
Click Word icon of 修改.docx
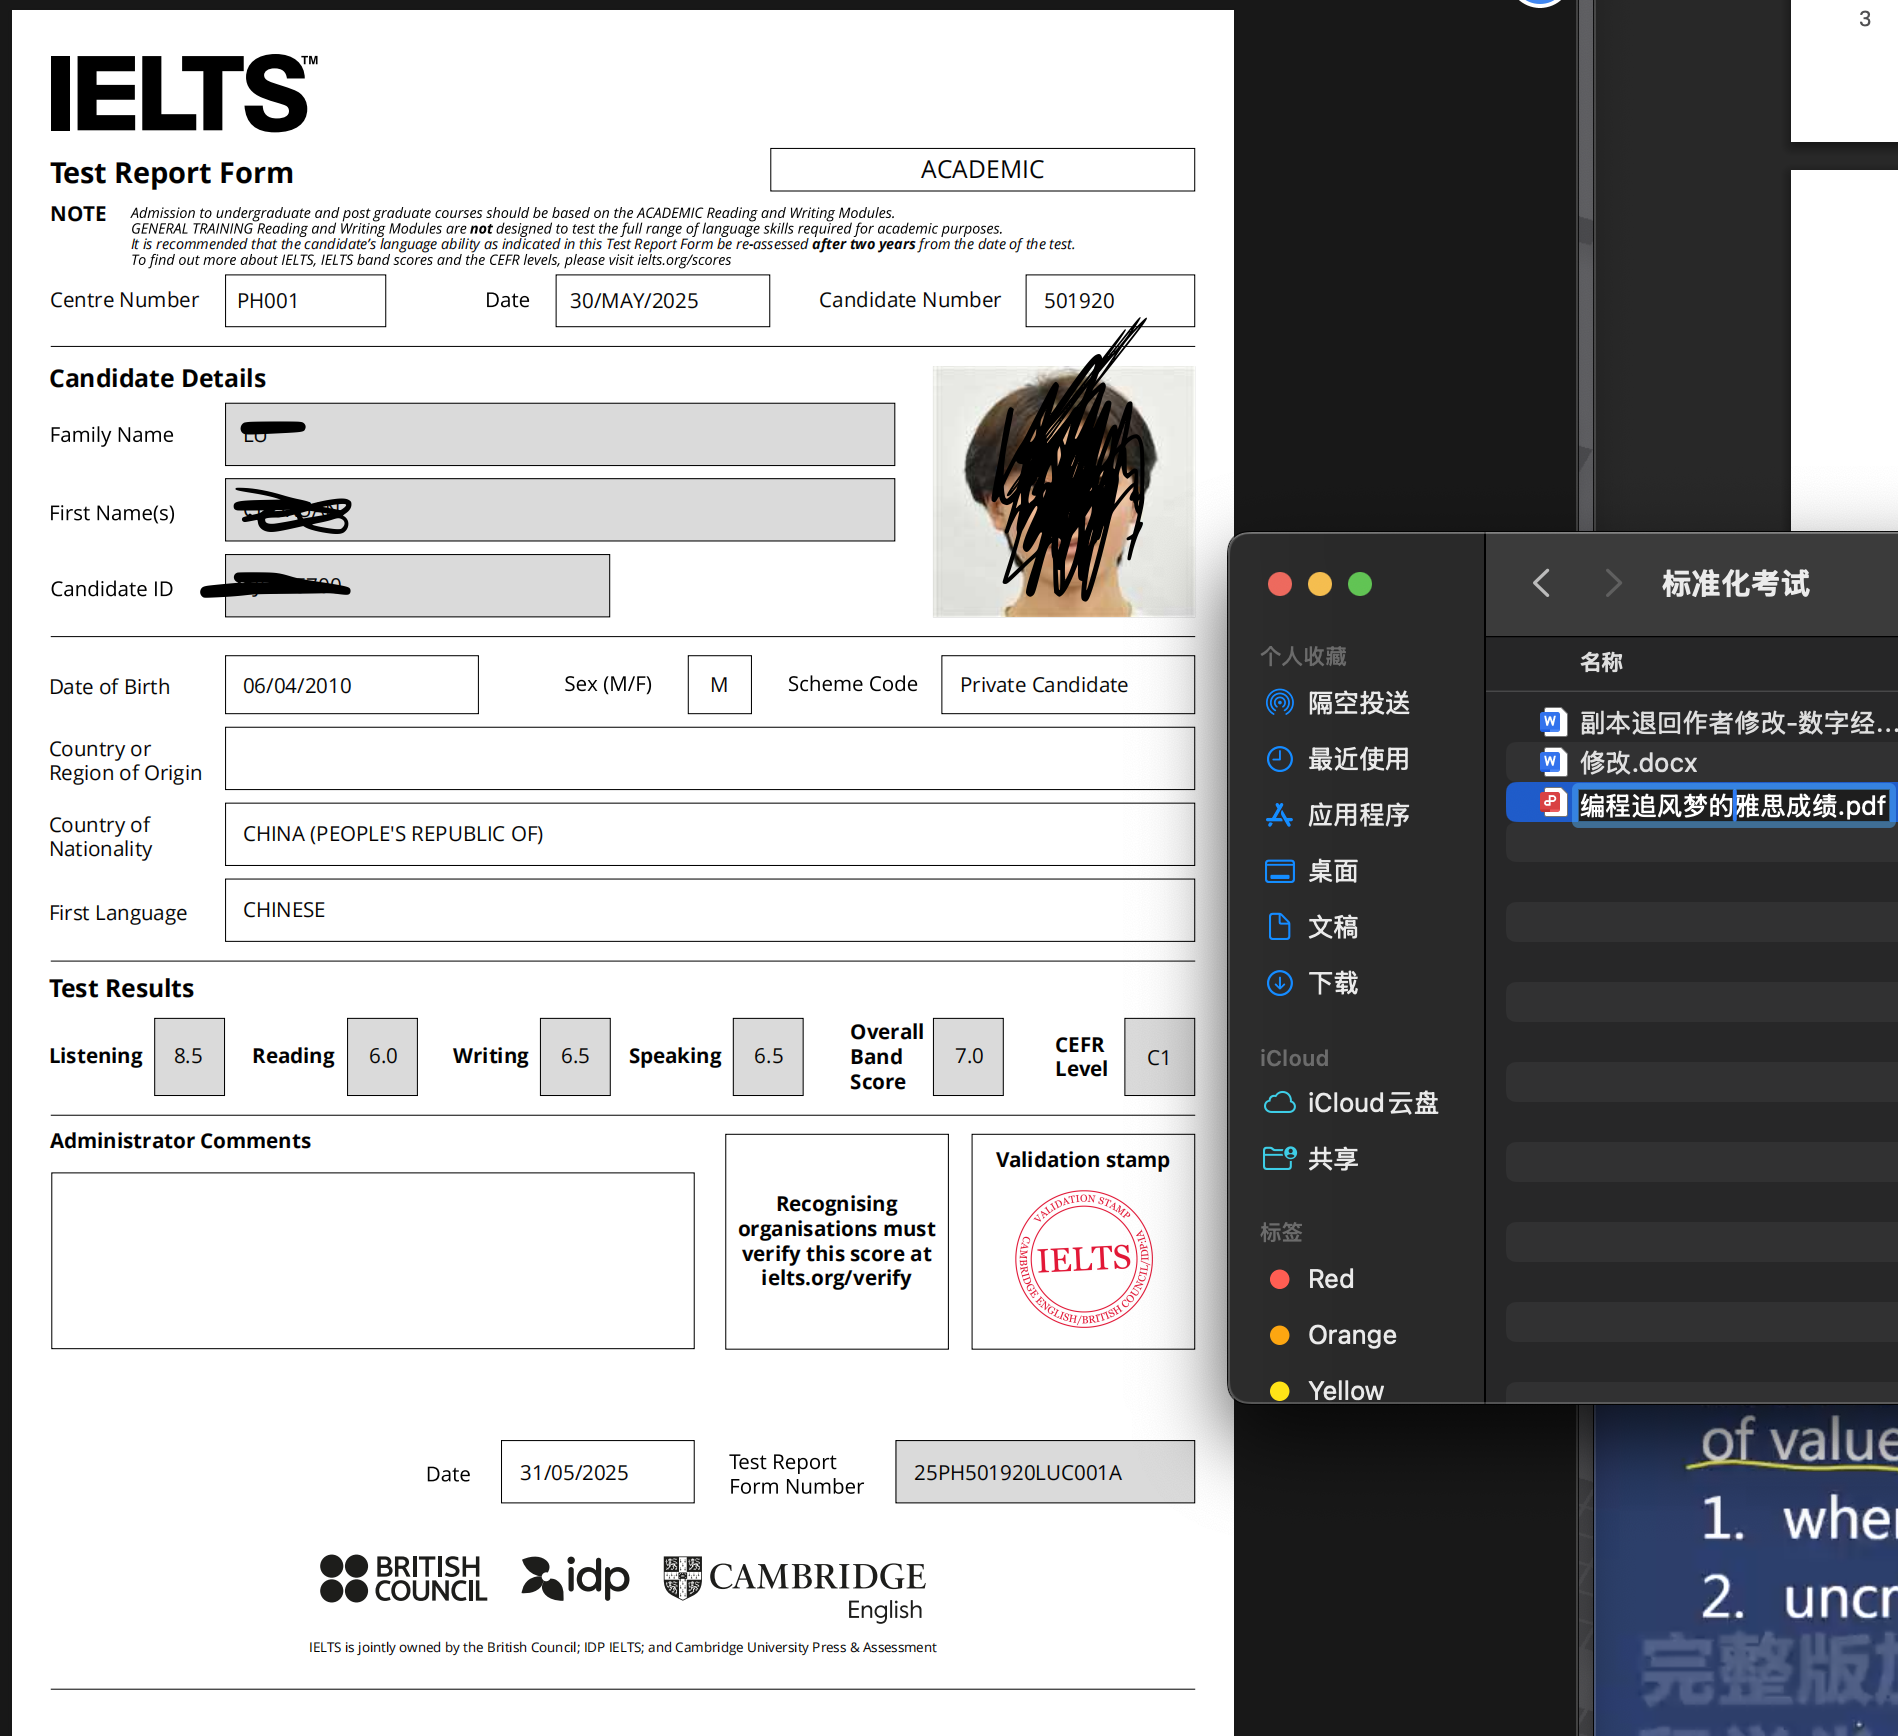[1553, 762]
